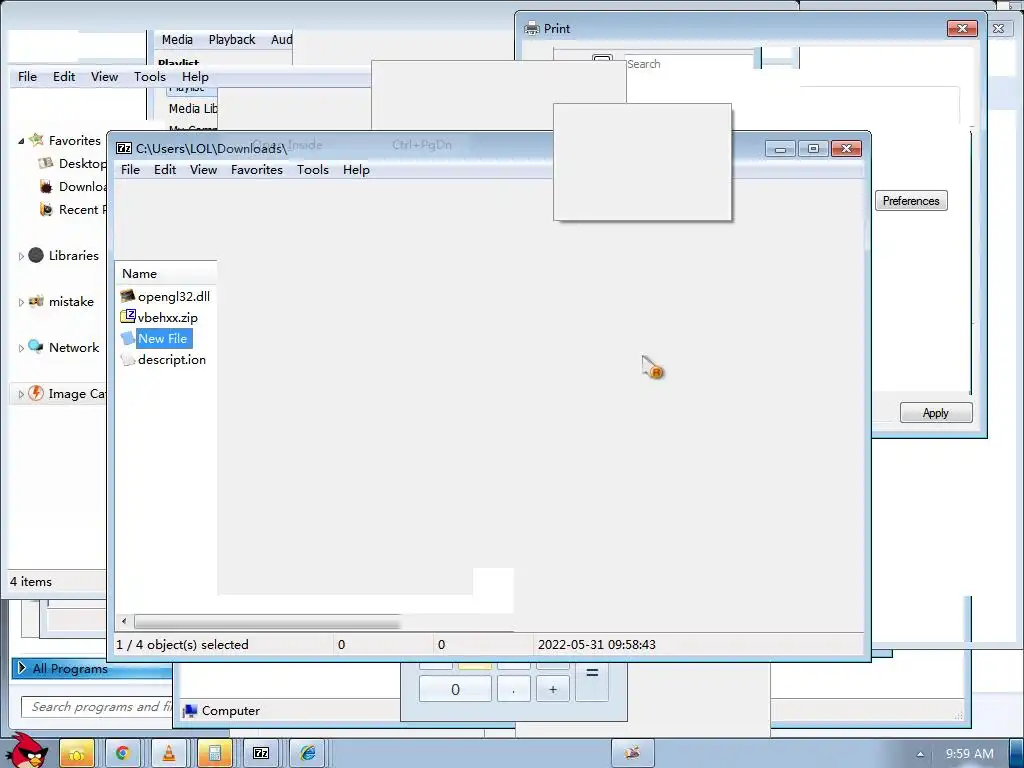
Task: Click the plus key on Calculator
Action: [552, 689]
